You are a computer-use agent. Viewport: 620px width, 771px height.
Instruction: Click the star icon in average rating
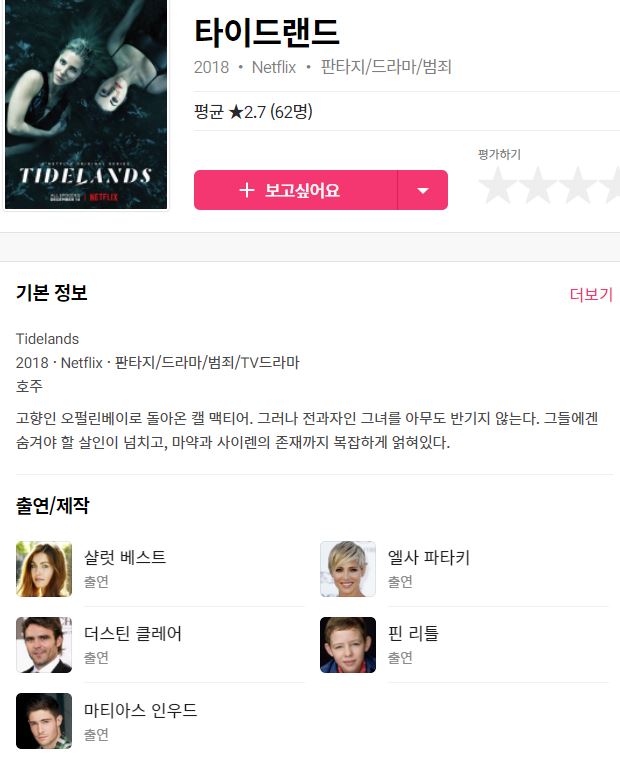point(236,113)
